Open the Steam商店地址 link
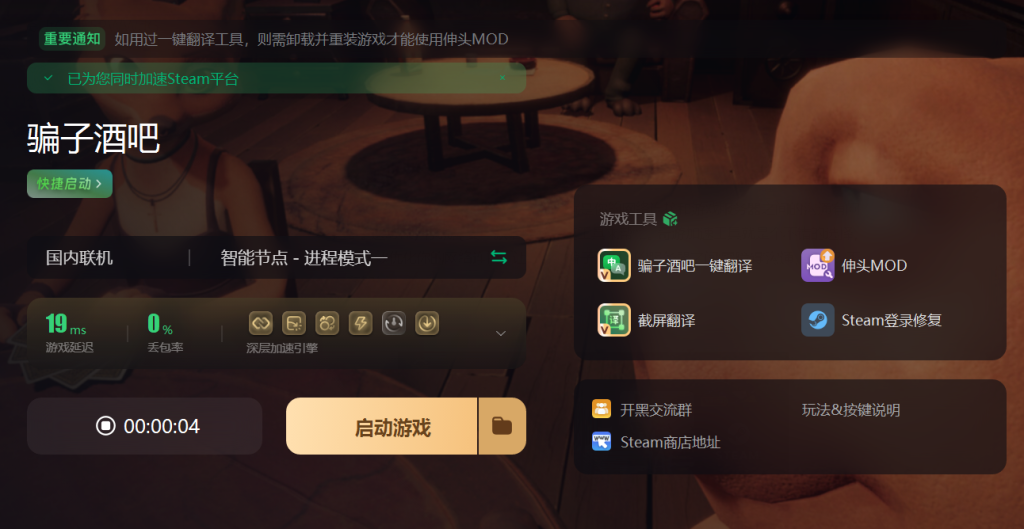 click(656, 442)
